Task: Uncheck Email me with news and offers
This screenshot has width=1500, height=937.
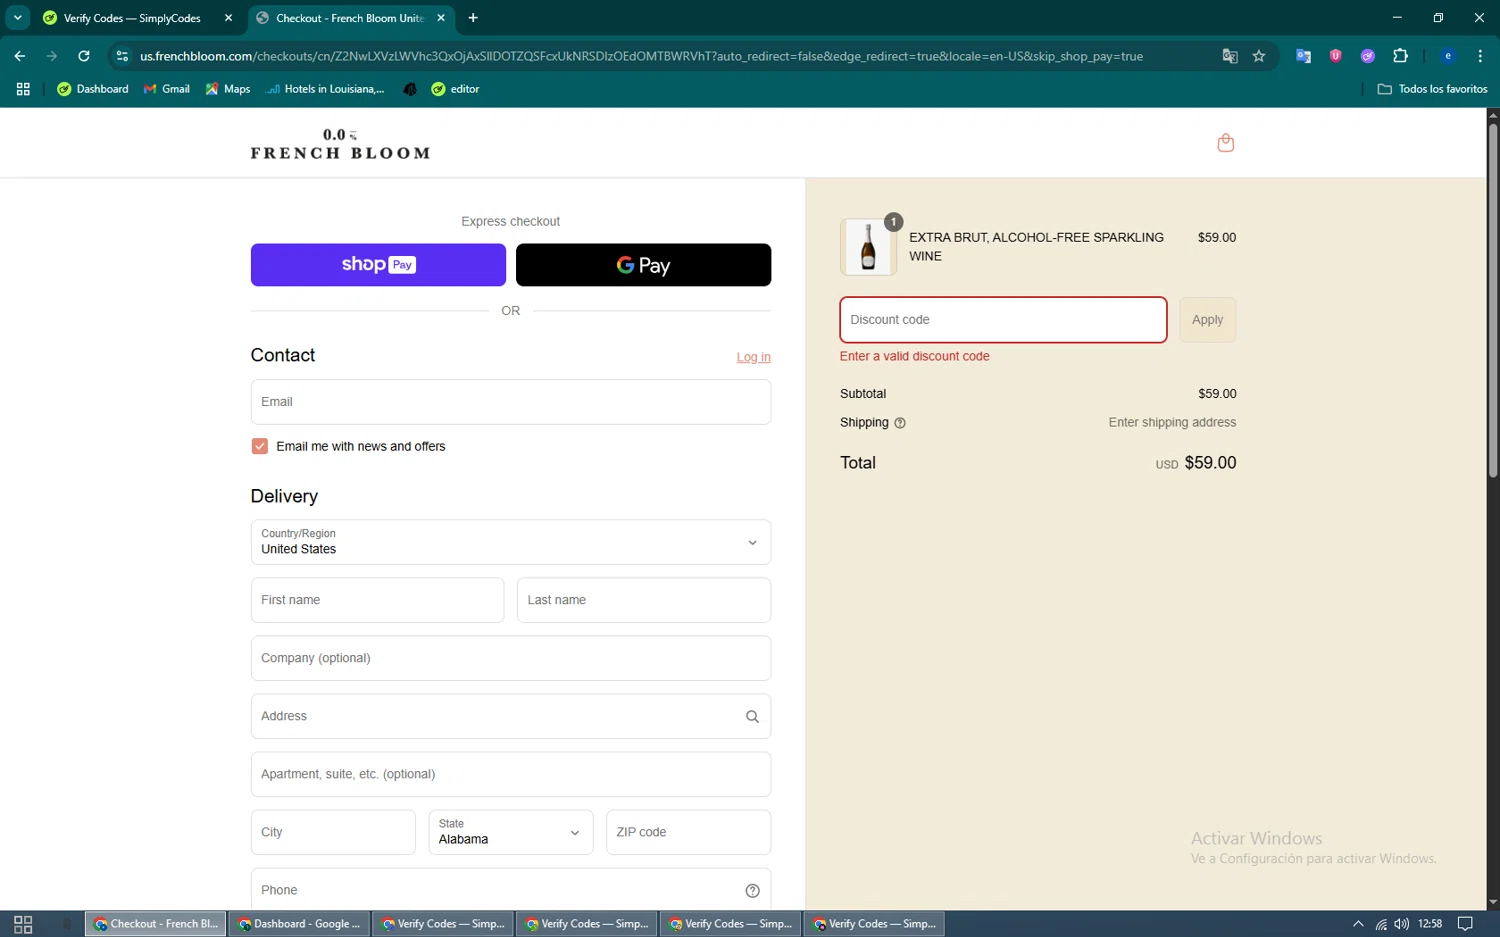Action: (260, 446)
